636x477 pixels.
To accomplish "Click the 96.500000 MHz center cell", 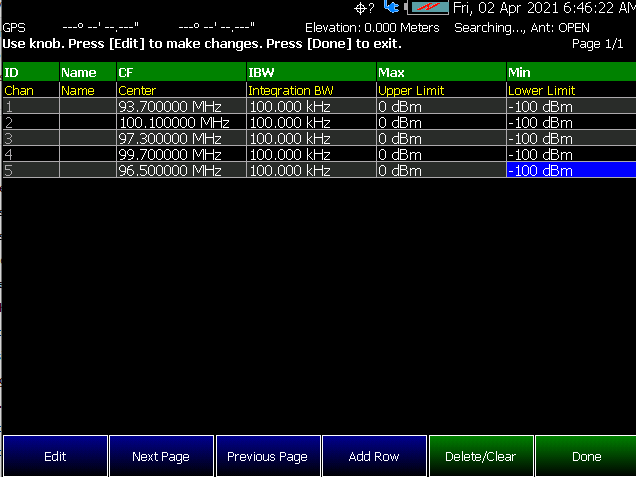I will click(181, 170).
